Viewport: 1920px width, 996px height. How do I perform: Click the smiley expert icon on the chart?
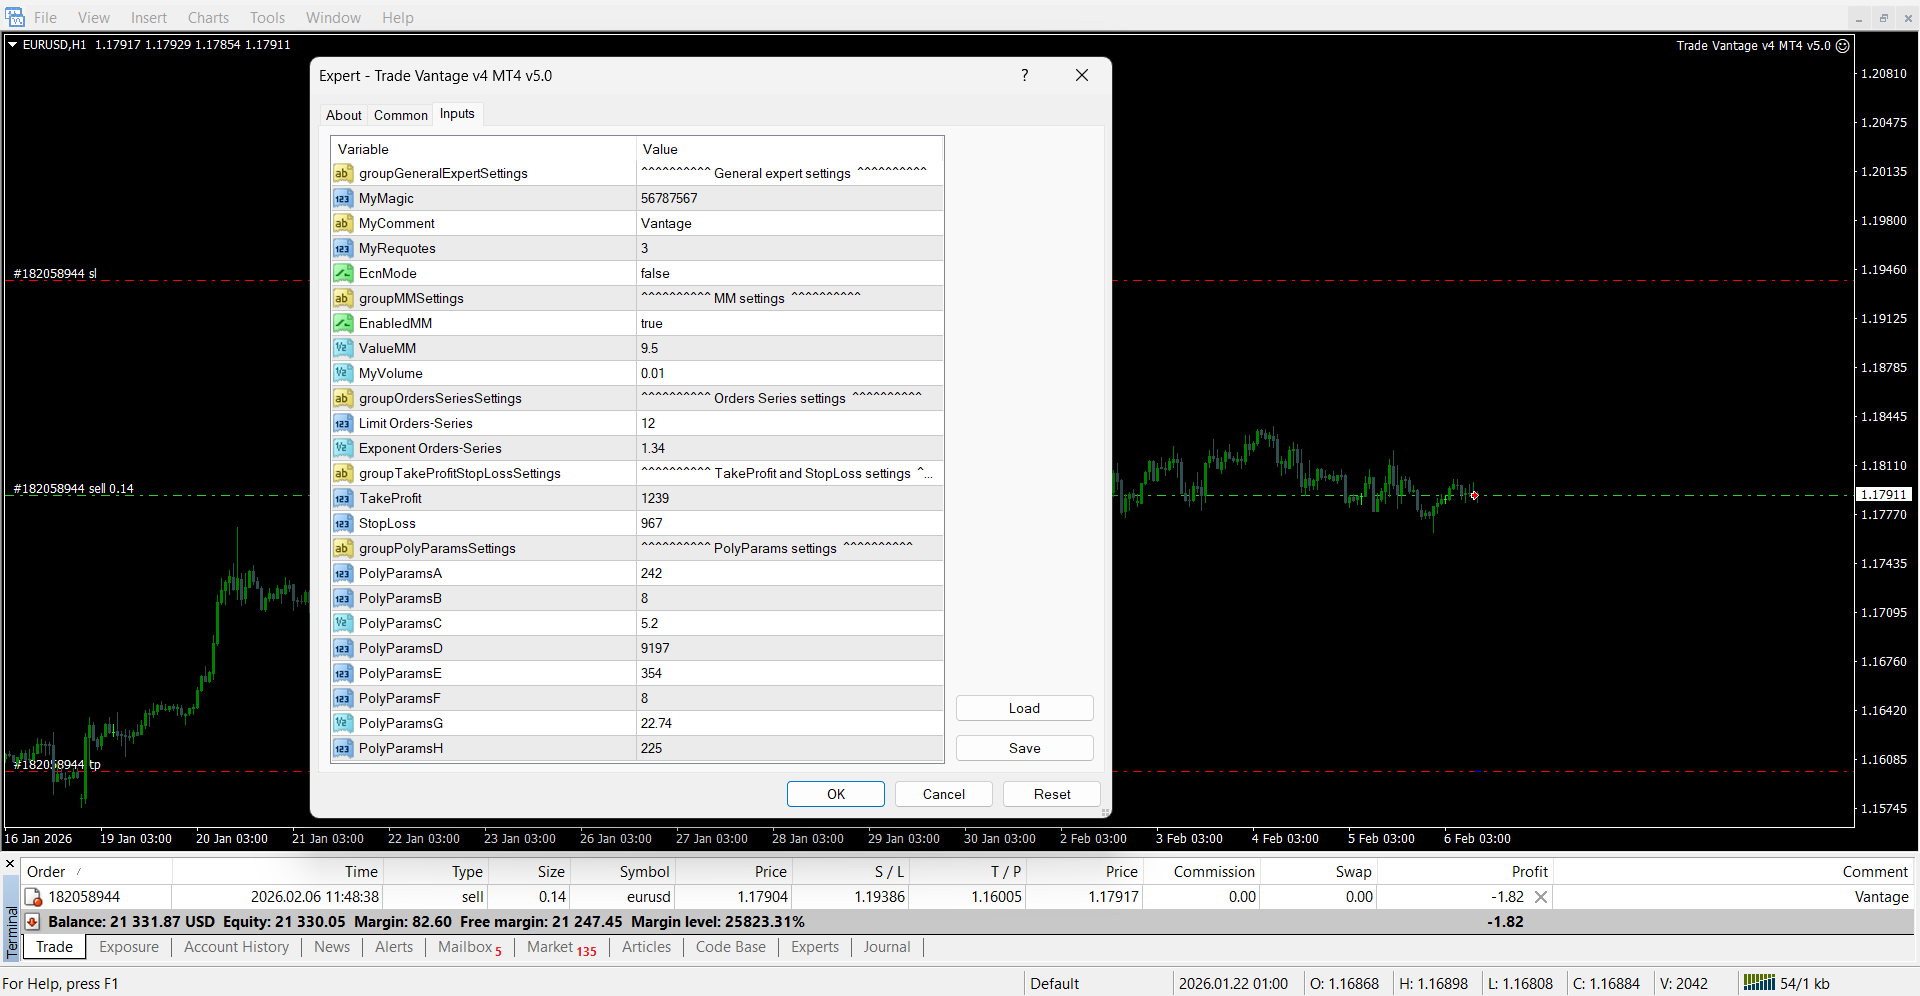click(x=1843, y=46)
